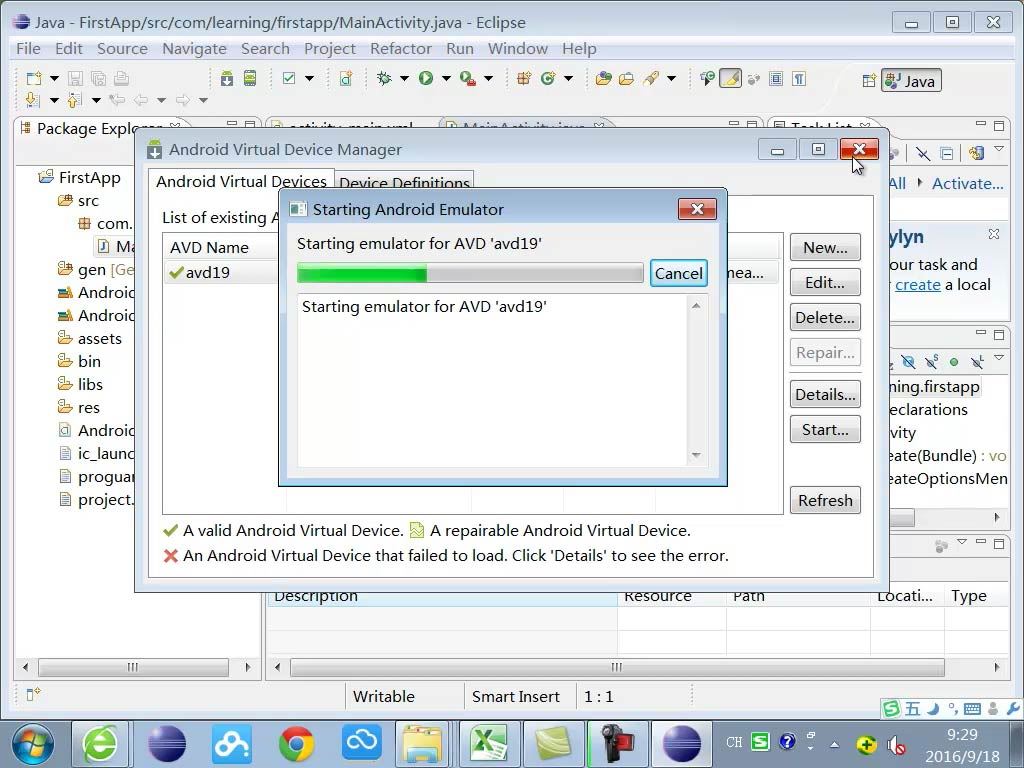The image size is (1024, 768).
Task: Open the Refactor menu
Action: click(400, 48)
